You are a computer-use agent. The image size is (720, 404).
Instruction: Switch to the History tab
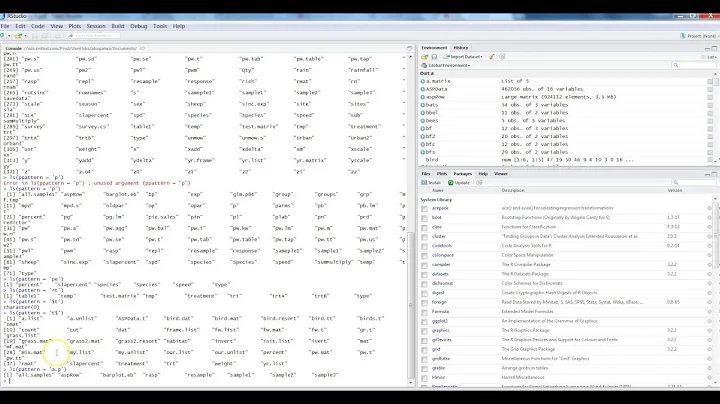(x=461, y=48)
